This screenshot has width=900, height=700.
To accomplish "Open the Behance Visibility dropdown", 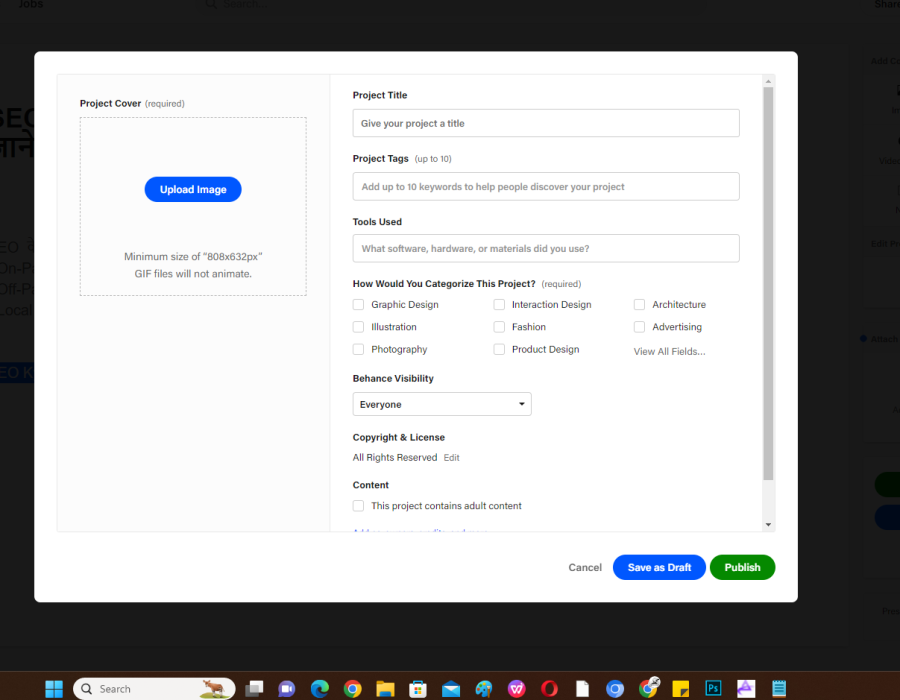I will 442,404.
